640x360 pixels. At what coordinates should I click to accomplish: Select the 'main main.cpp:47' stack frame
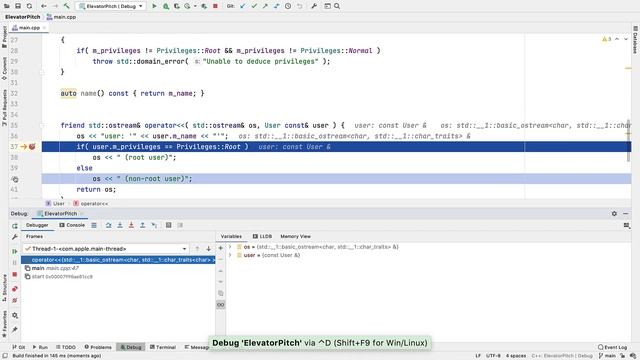[118, 268]
